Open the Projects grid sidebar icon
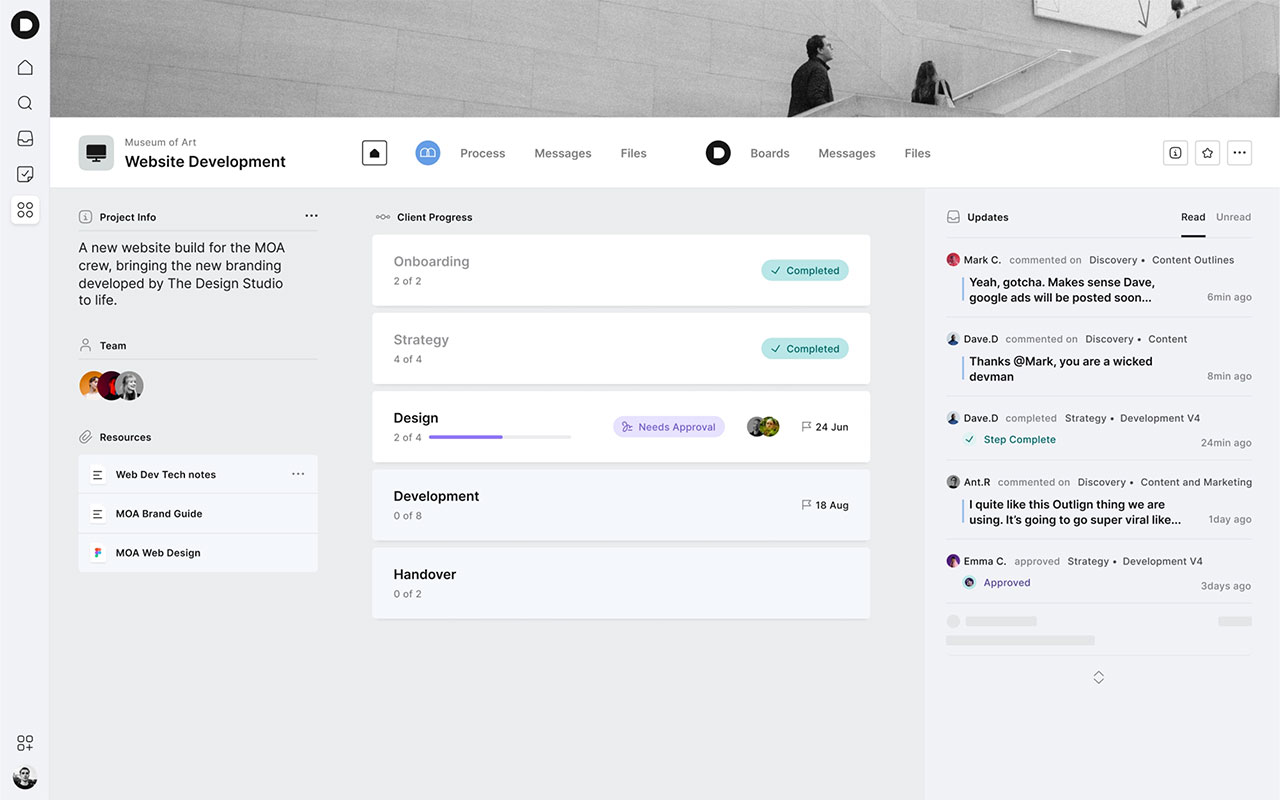 25,210
